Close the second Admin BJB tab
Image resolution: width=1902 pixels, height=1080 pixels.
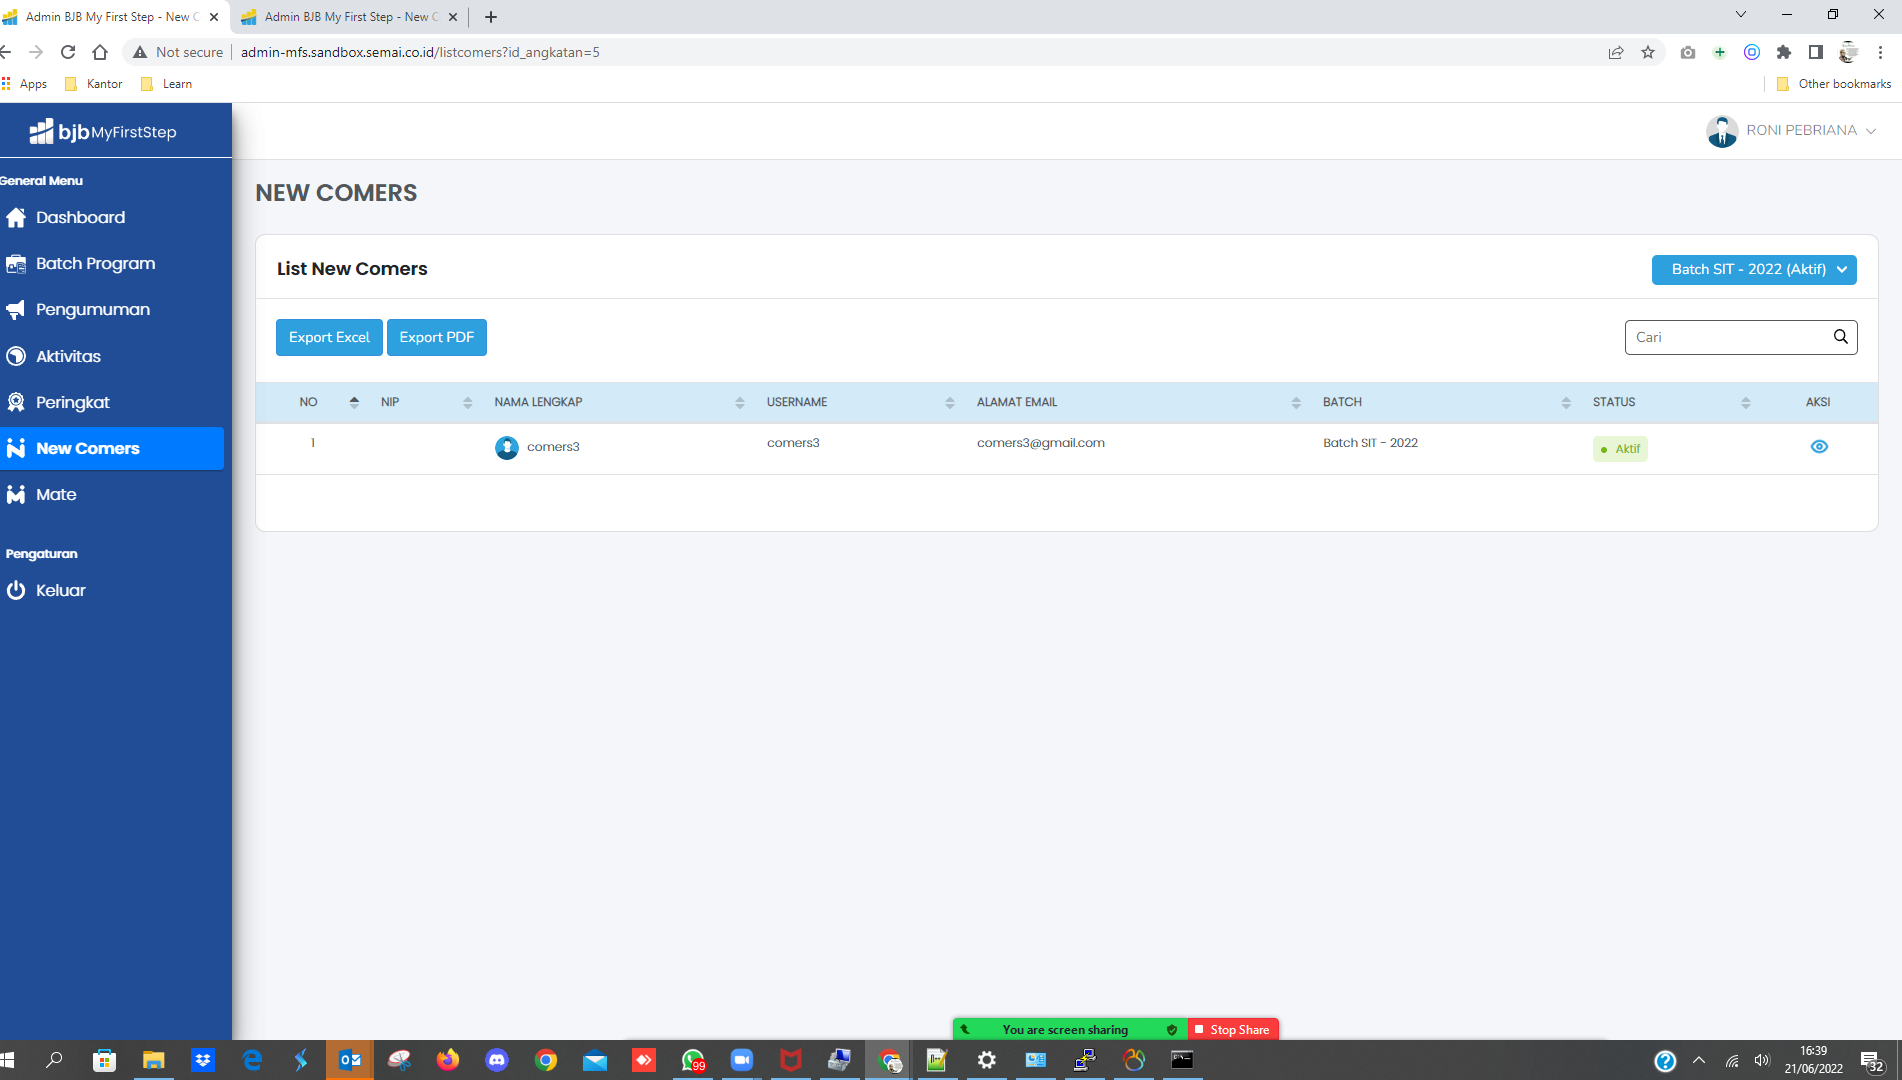click(x=453, y=17)
